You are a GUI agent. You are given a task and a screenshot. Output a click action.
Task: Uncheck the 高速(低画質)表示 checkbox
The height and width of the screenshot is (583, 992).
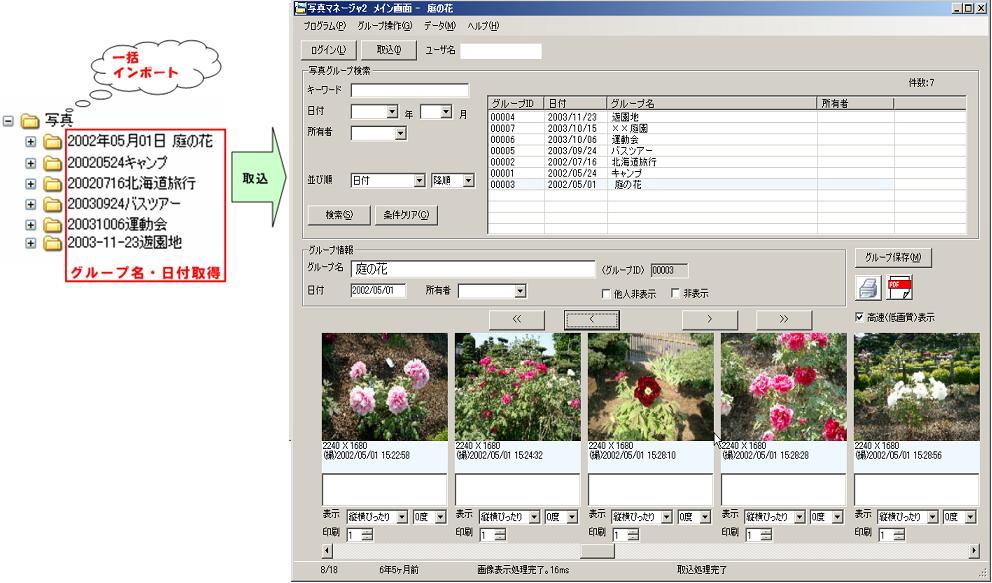859,317
